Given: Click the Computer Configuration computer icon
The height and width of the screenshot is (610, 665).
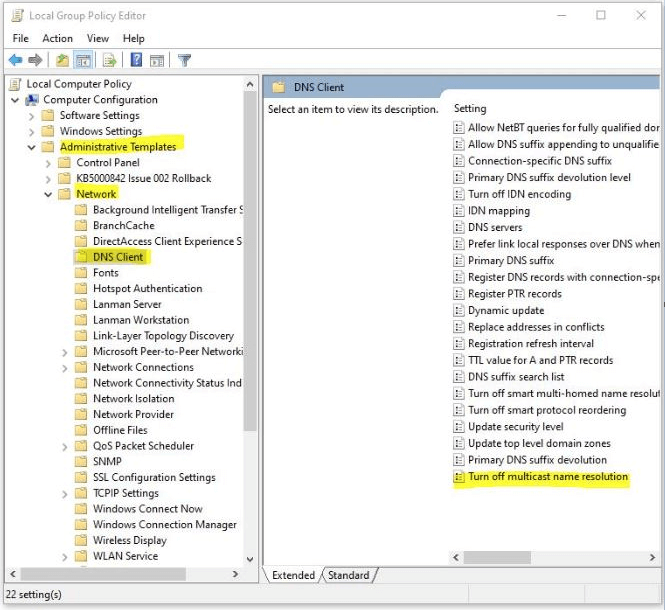Looking at the screenshot, I should click(32, 100).
